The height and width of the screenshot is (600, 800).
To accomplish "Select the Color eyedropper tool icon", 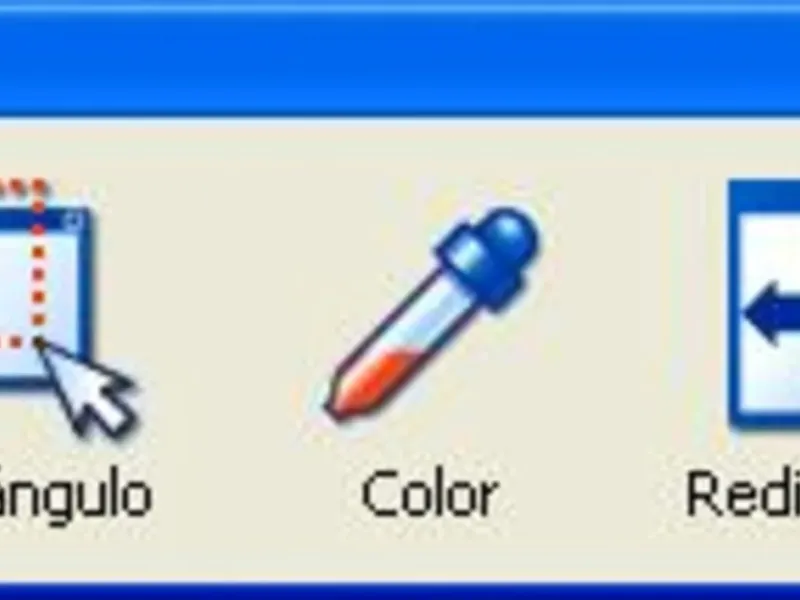I will pyautogui.click(x=433, y=315).
